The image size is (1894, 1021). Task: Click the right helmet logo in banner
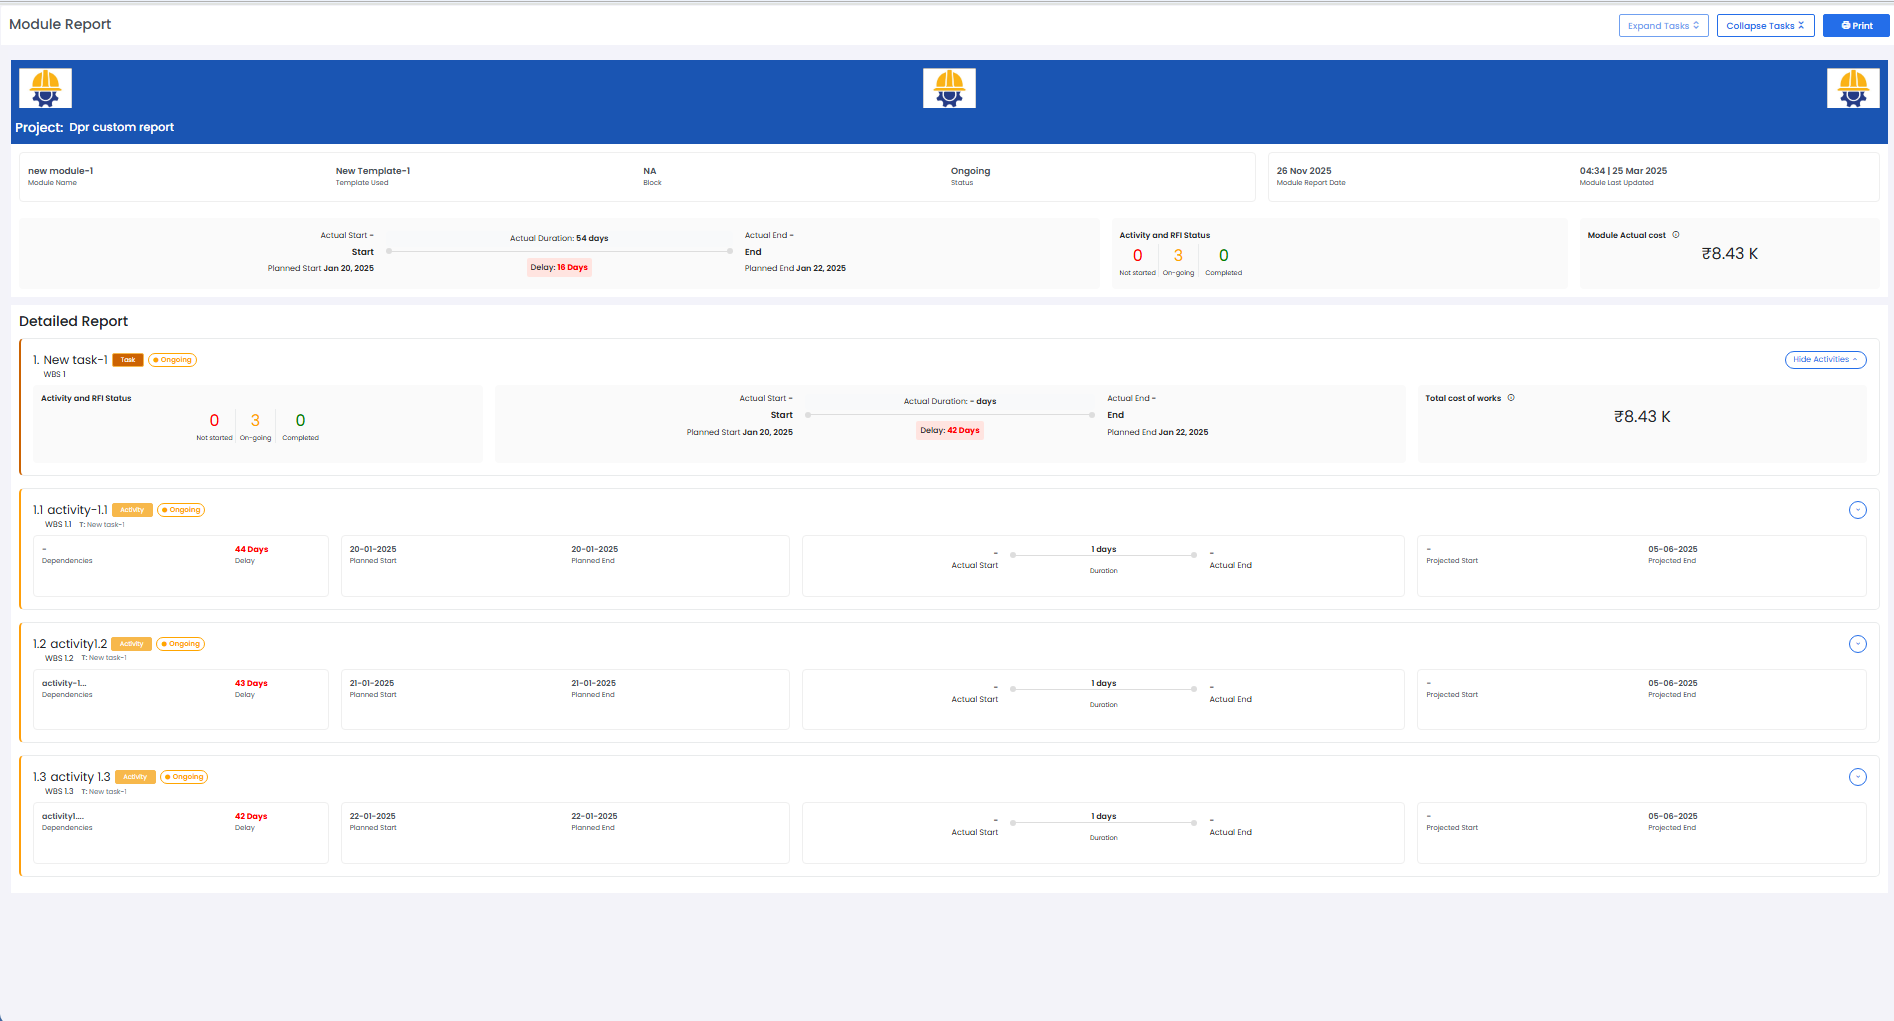coord(1852,88)
